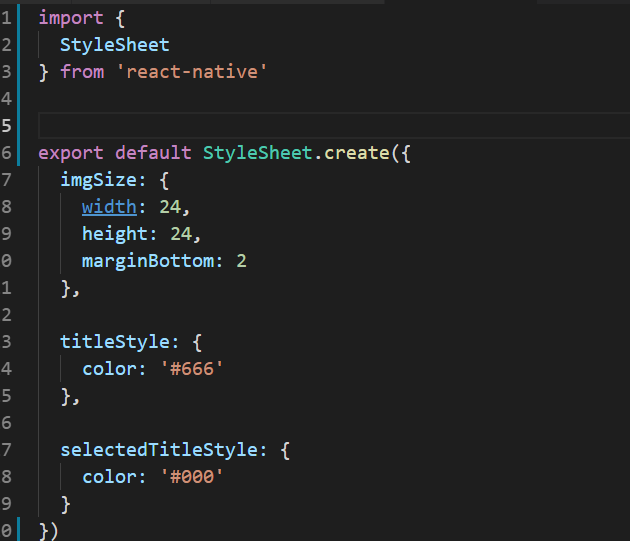Click 'color' key inside selectedTitleStyle
This screenshot has width=630, height=541.
109,477
